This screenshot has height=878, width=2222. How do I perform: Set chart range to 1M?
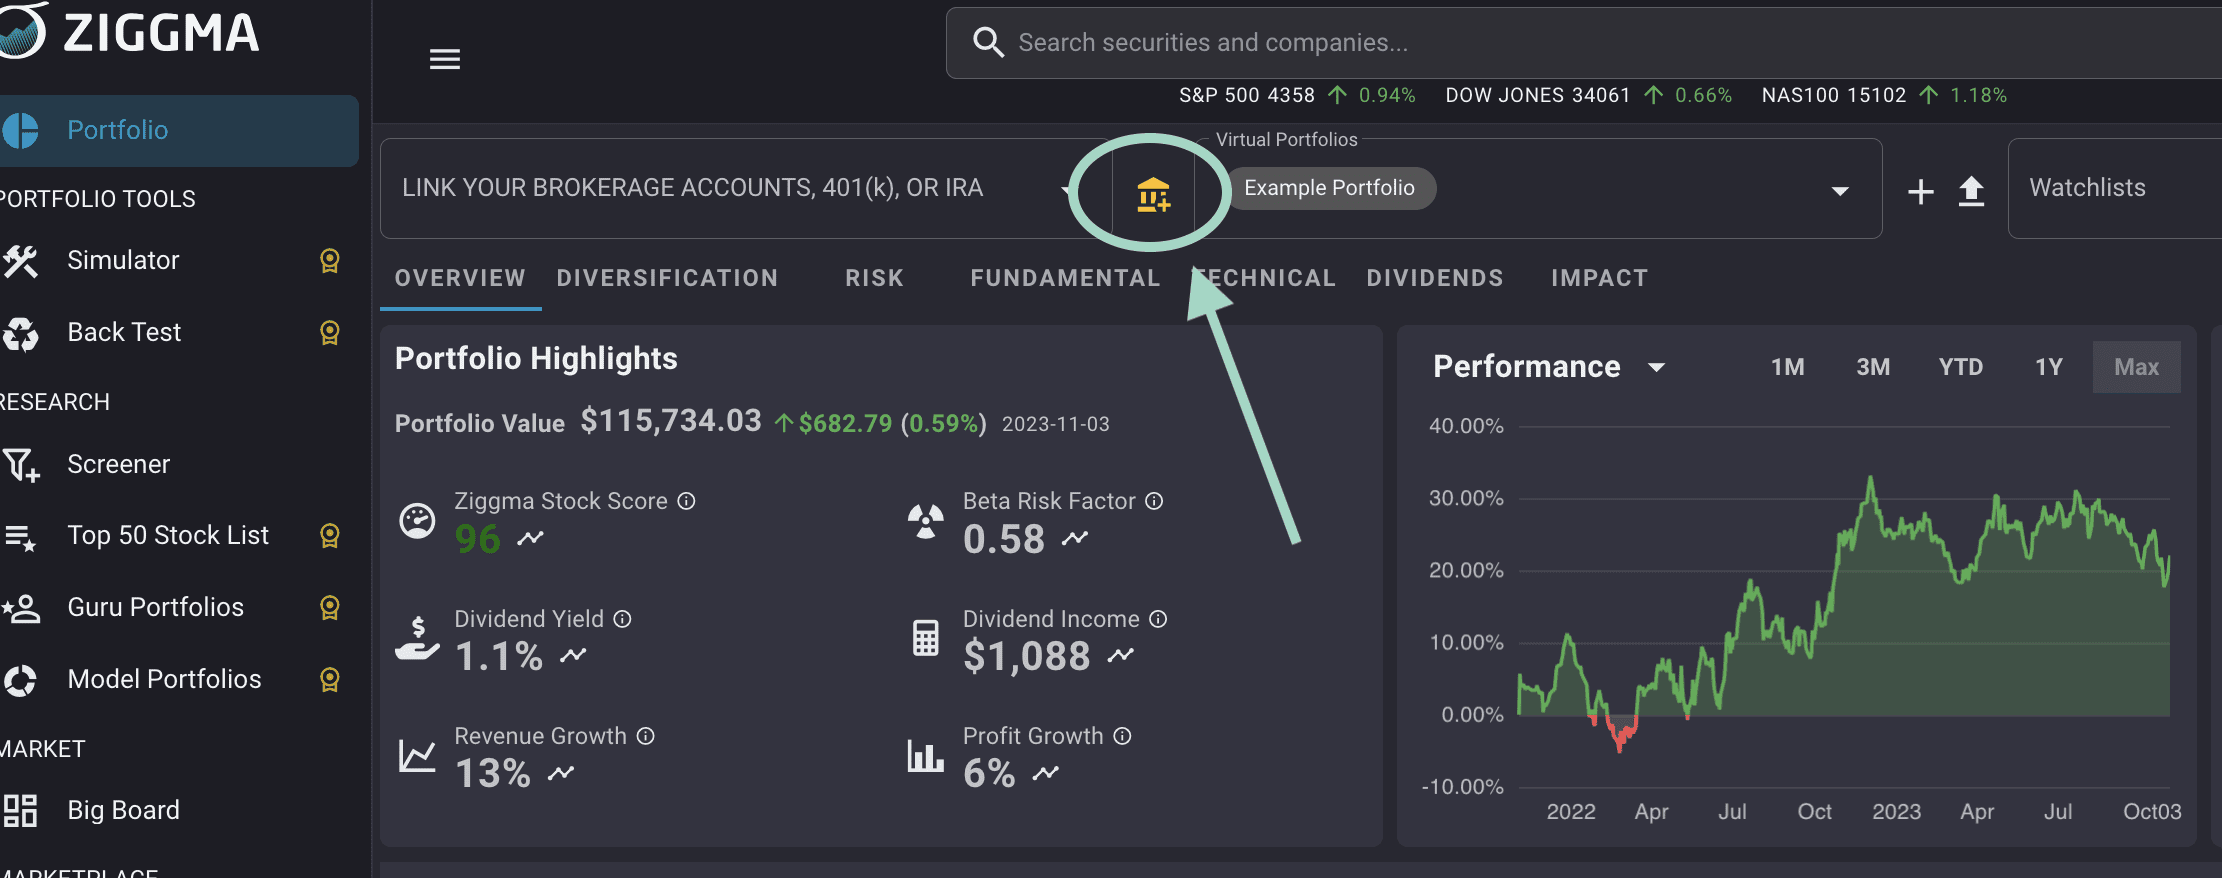point(1788,367)
